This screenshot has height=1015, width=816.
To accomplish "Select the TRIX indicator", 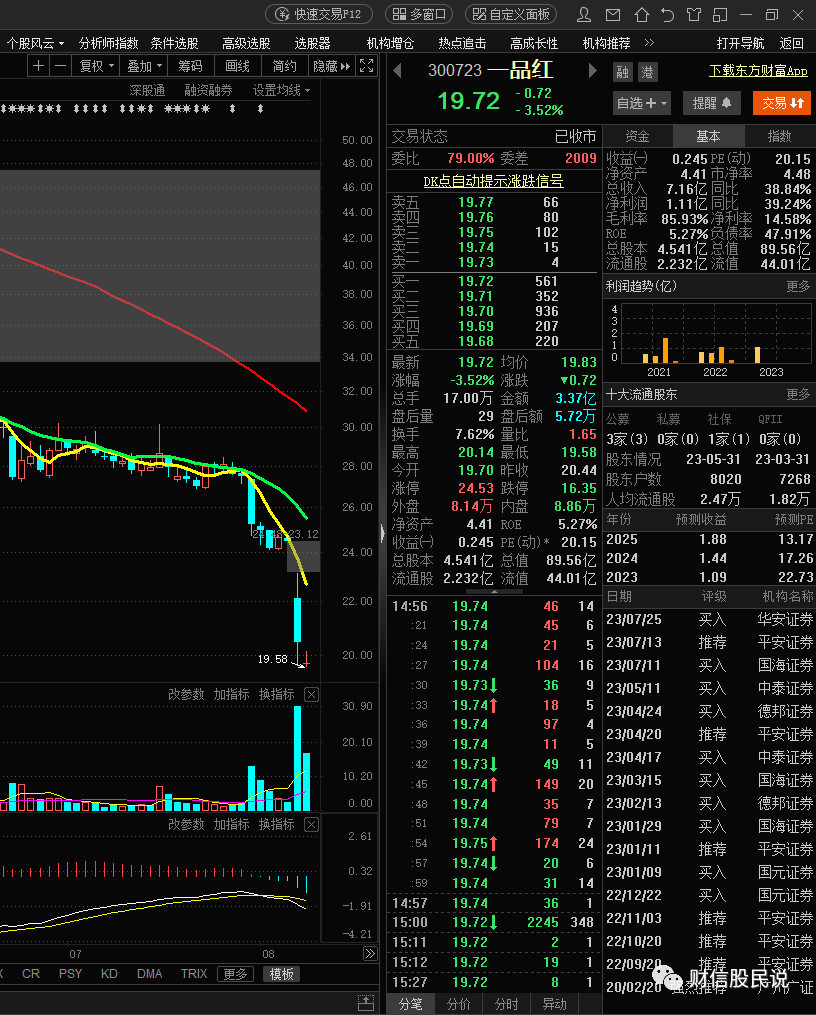I will pos(194,974).
